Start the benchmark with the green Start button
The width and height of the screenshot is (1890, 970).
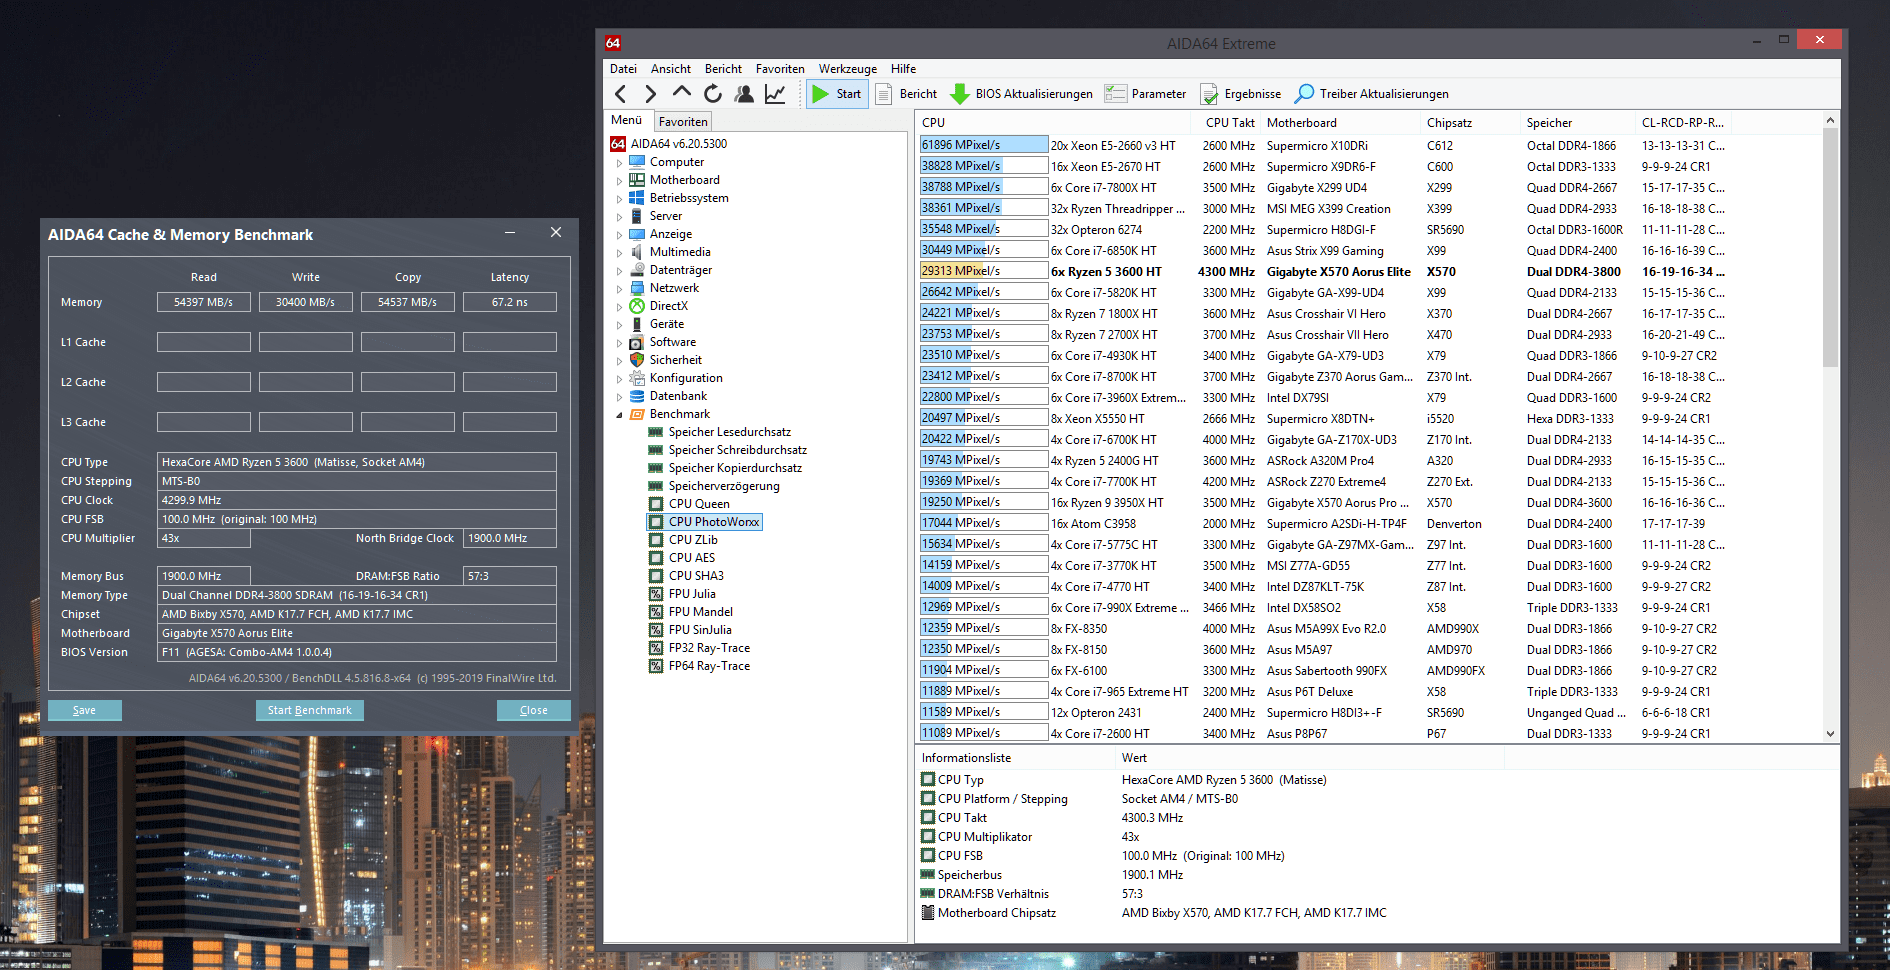tap(837, 94)
